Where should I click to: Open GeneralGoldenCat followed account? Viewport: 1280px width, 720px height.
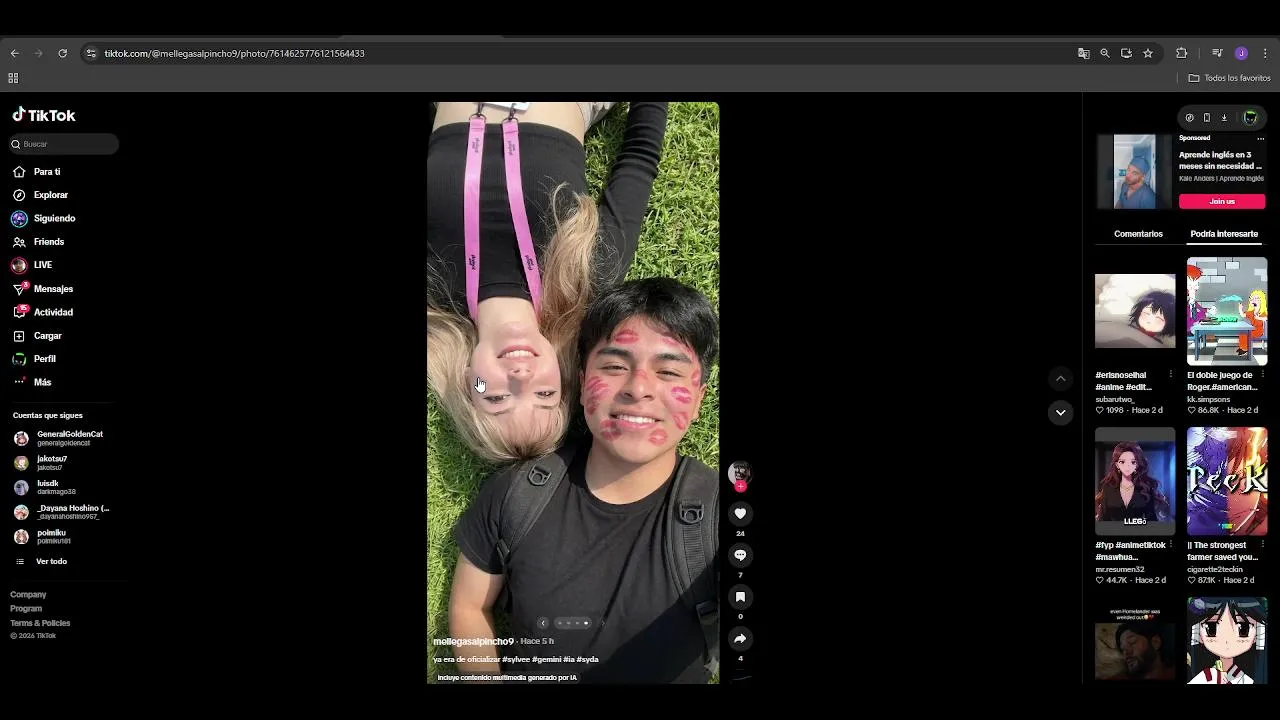click(58, 438)
